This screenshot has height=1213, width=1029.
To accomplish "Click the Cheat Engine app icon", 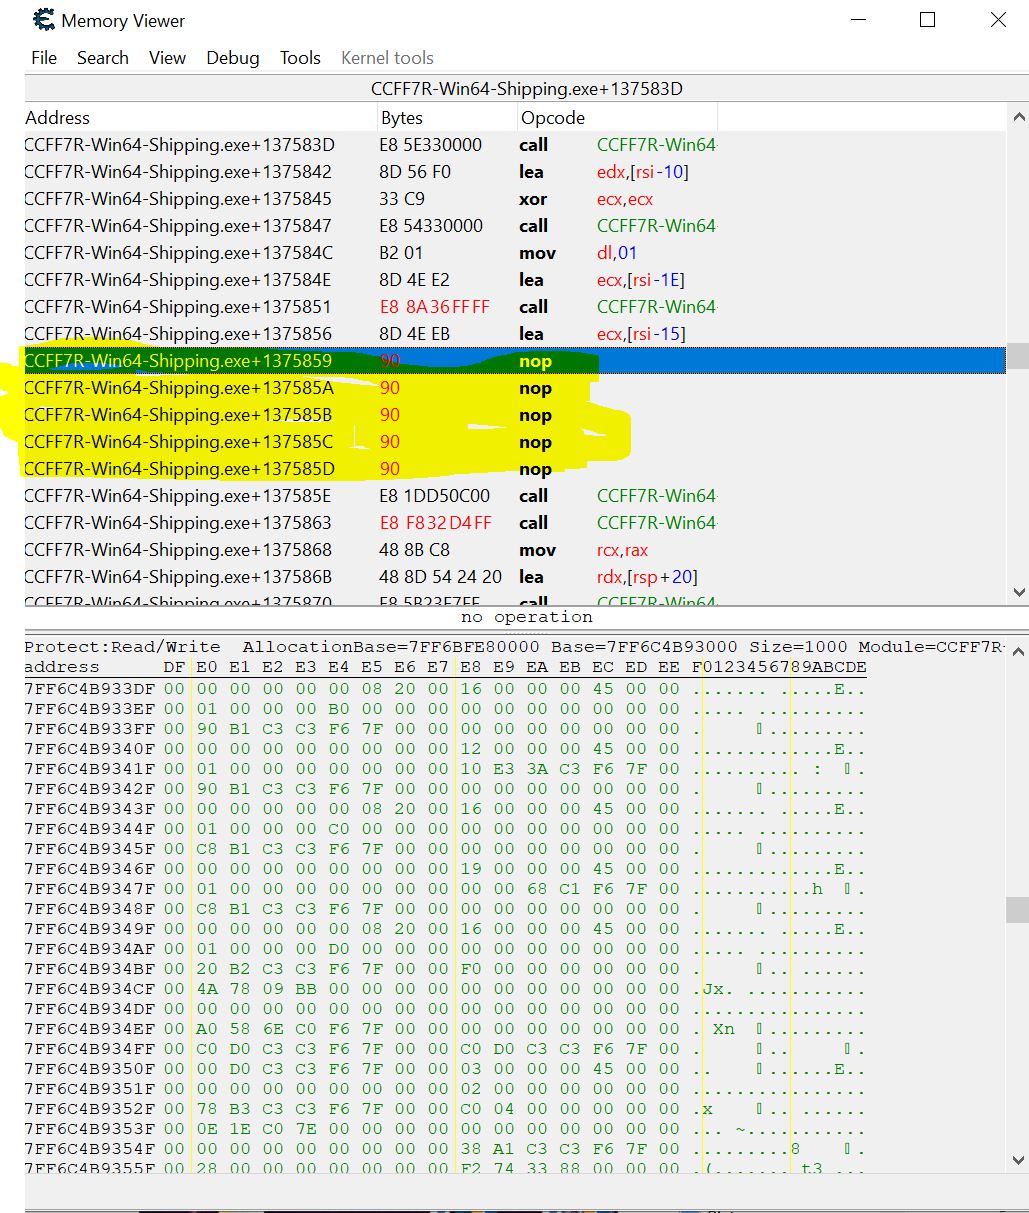I will pos(44,20).
